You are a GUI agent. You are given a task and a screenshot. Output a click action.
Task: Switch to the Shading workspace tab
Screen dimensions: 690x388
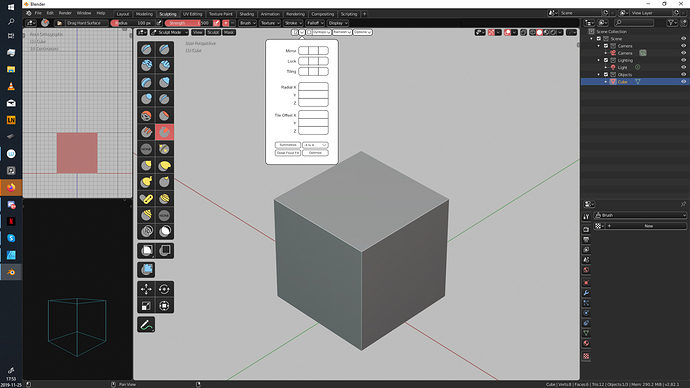(x=246, y=14)
